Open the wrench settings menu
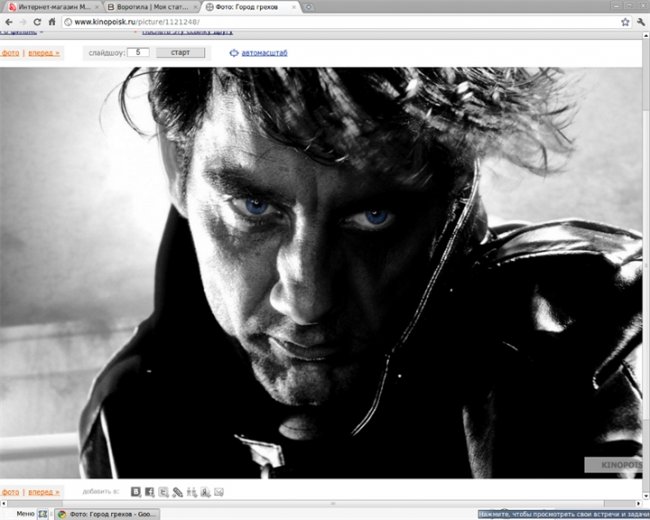The image size is (650, 520). [x=640, y=21]
